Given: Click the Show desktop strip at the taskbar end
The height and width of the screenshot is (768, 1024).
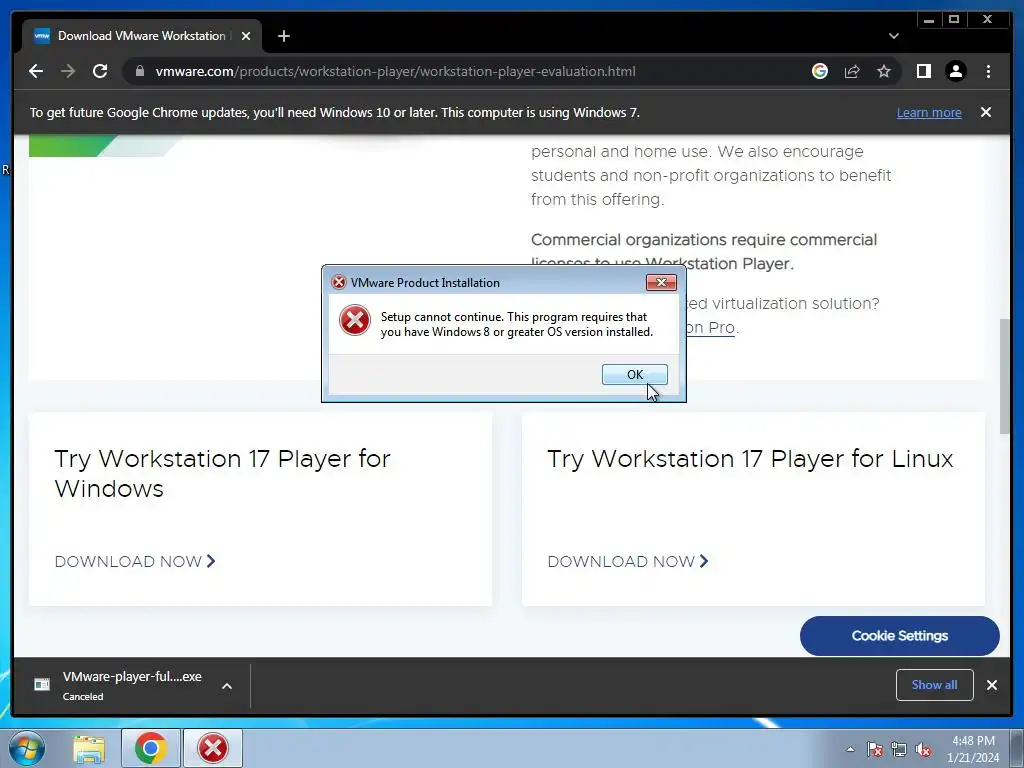Looking at the screenshot, I should coord(1016,748).
